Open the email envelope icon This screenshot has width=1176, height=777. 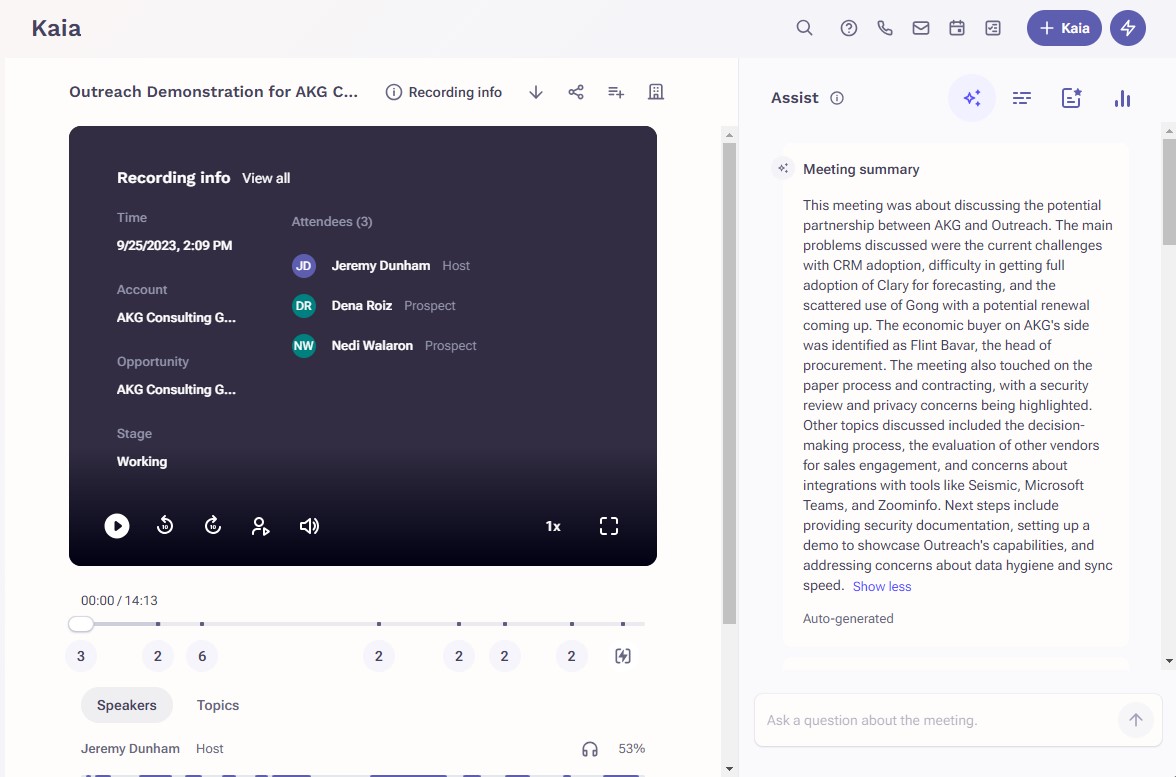tap(921, 28)
